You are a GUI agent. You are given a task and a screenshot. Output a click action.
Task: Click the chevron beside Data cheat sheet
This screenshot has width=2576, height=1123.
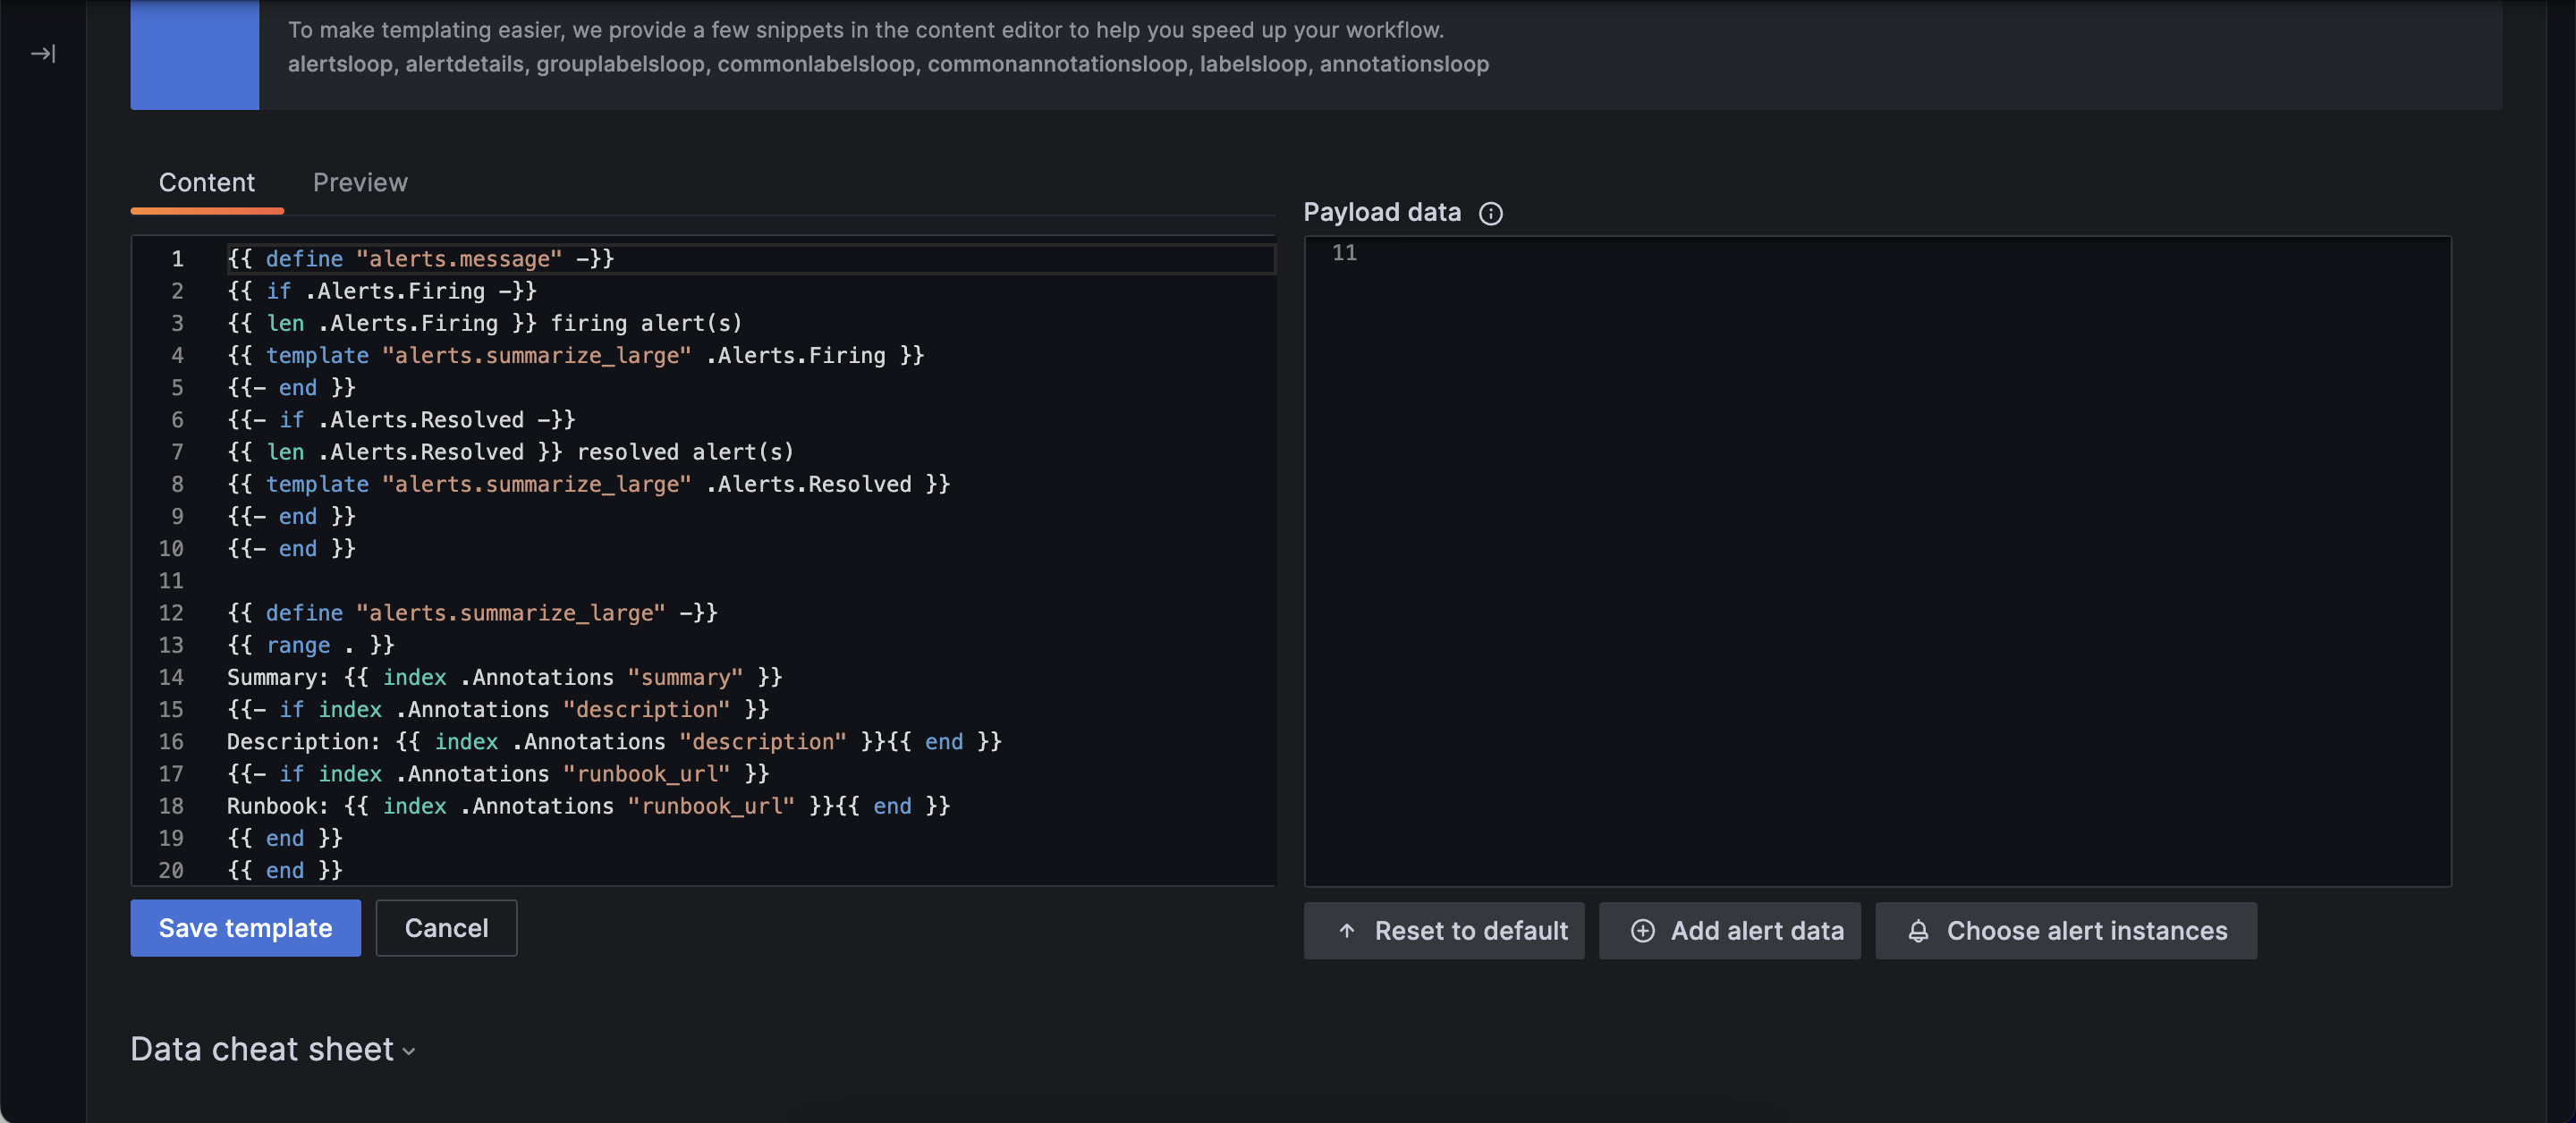coord(408,1052)
